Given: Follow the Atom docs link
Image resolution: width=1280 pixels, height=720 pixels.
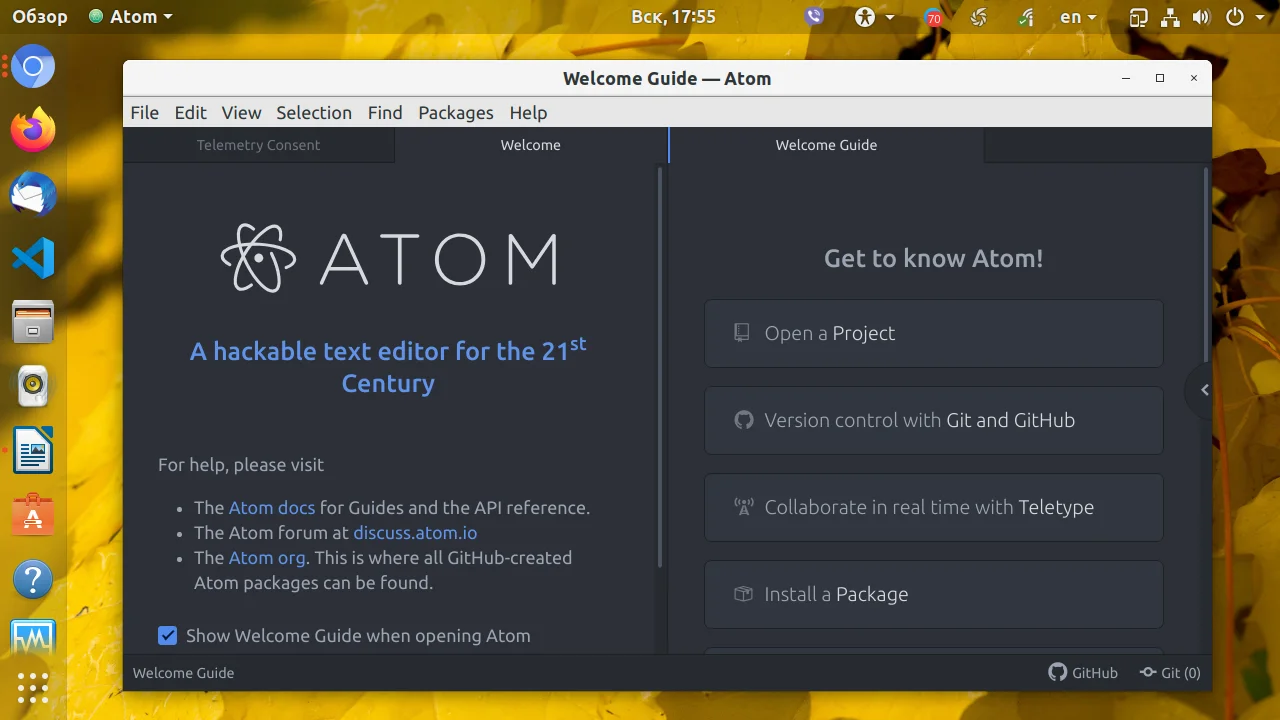Looking at the screenshot, I should [x=271, y=508].
